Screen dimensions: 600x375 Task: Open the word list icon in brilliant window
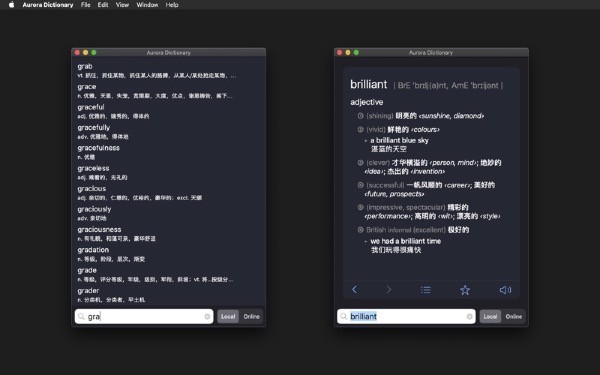pos(426,290)
